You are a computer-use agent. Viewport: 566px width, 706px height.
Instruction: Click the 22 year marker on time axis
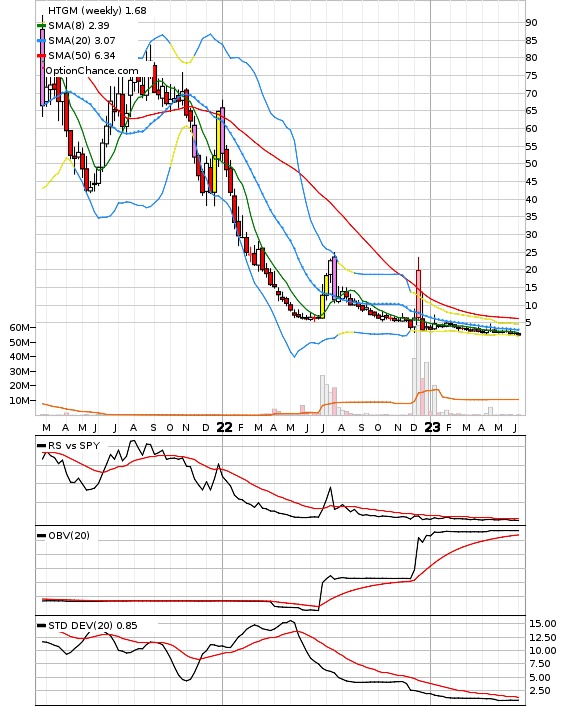point(224,427)
